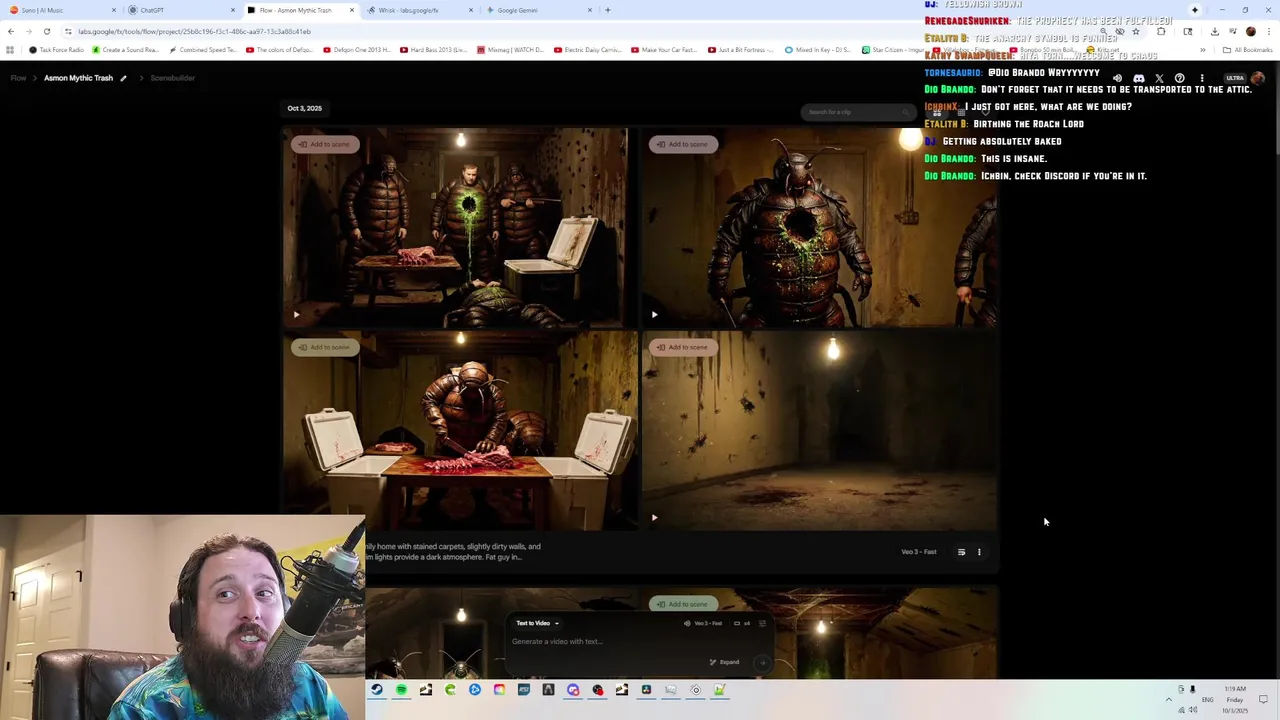Click the Search for a clip field
The height and width of the screenshot is (720, 1280).
[x=857, y=112]
